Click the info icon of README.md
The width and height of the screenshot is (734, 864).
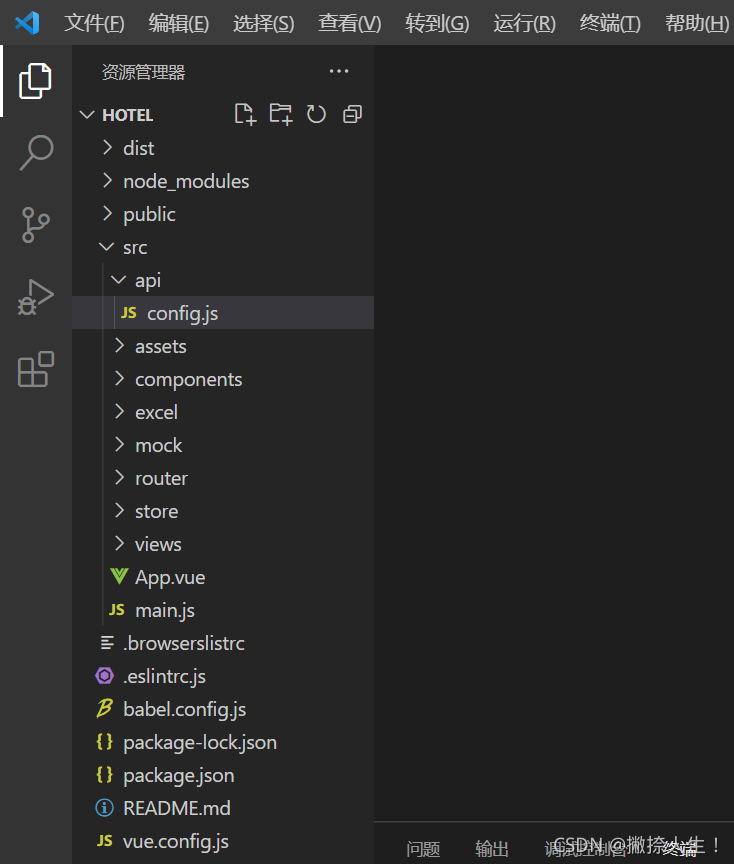(105, 808)
